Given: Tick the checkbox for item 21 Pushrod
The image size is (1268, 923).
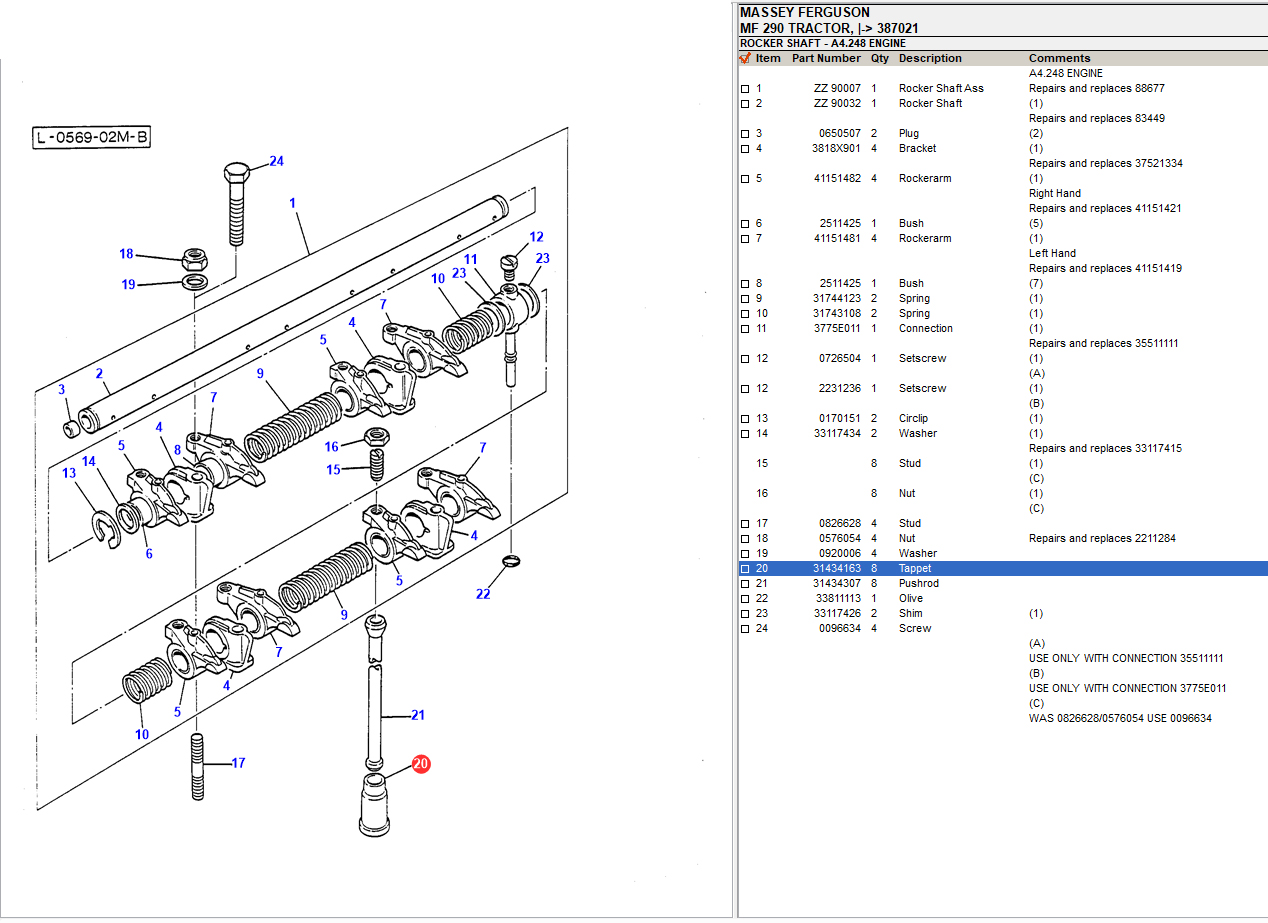Looking at the screenshot, I should [x=745, y=584].
